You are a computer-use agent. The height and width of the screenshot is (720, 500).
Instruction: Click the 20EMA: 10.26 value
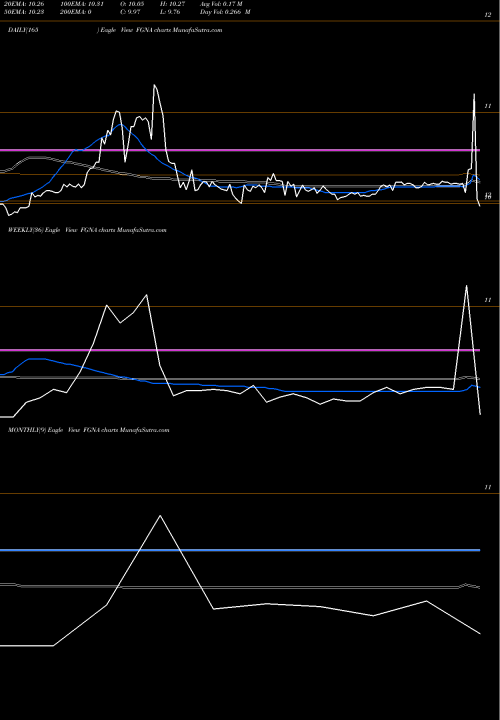tap(26, 4)
